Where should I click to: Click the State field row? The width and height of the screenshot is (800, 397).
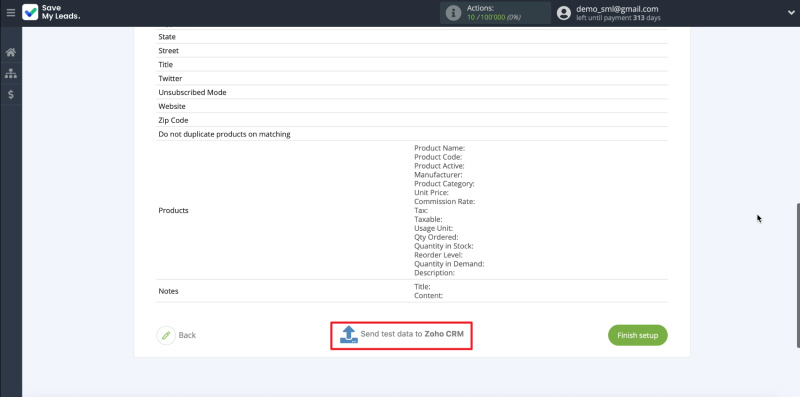412,37
